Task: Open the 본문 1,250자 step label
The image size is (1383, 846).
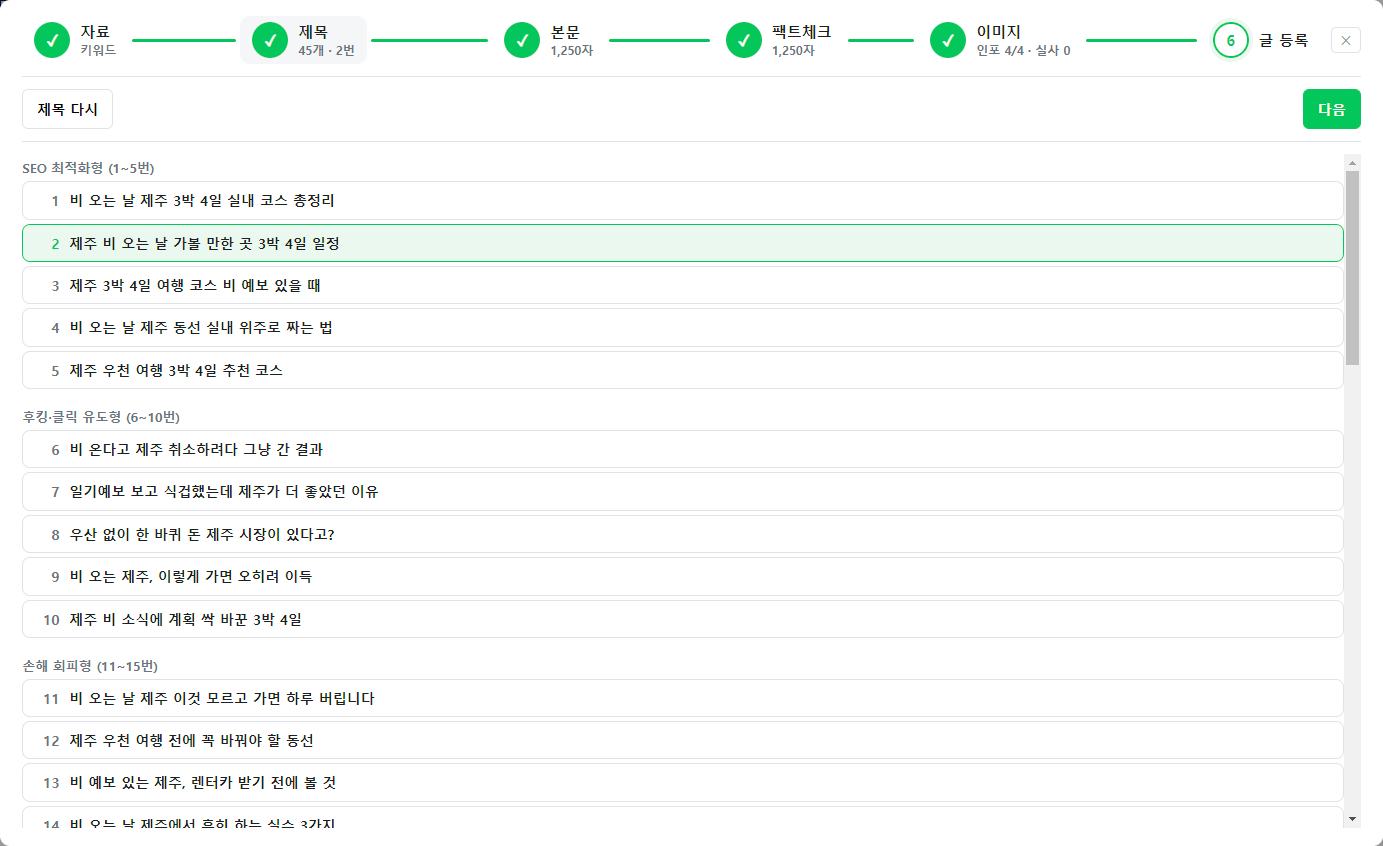Action: click(572, 40)
